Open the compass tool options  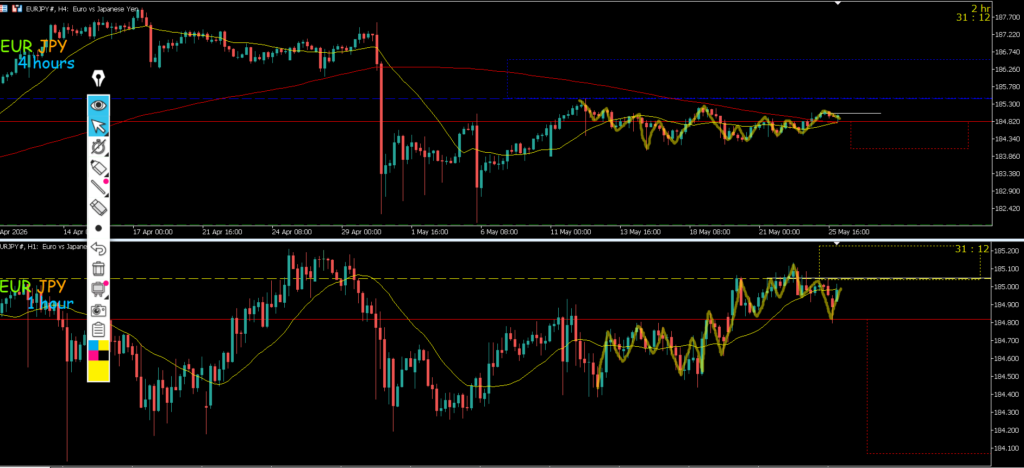pyautogui.click(x=99, y=146)
